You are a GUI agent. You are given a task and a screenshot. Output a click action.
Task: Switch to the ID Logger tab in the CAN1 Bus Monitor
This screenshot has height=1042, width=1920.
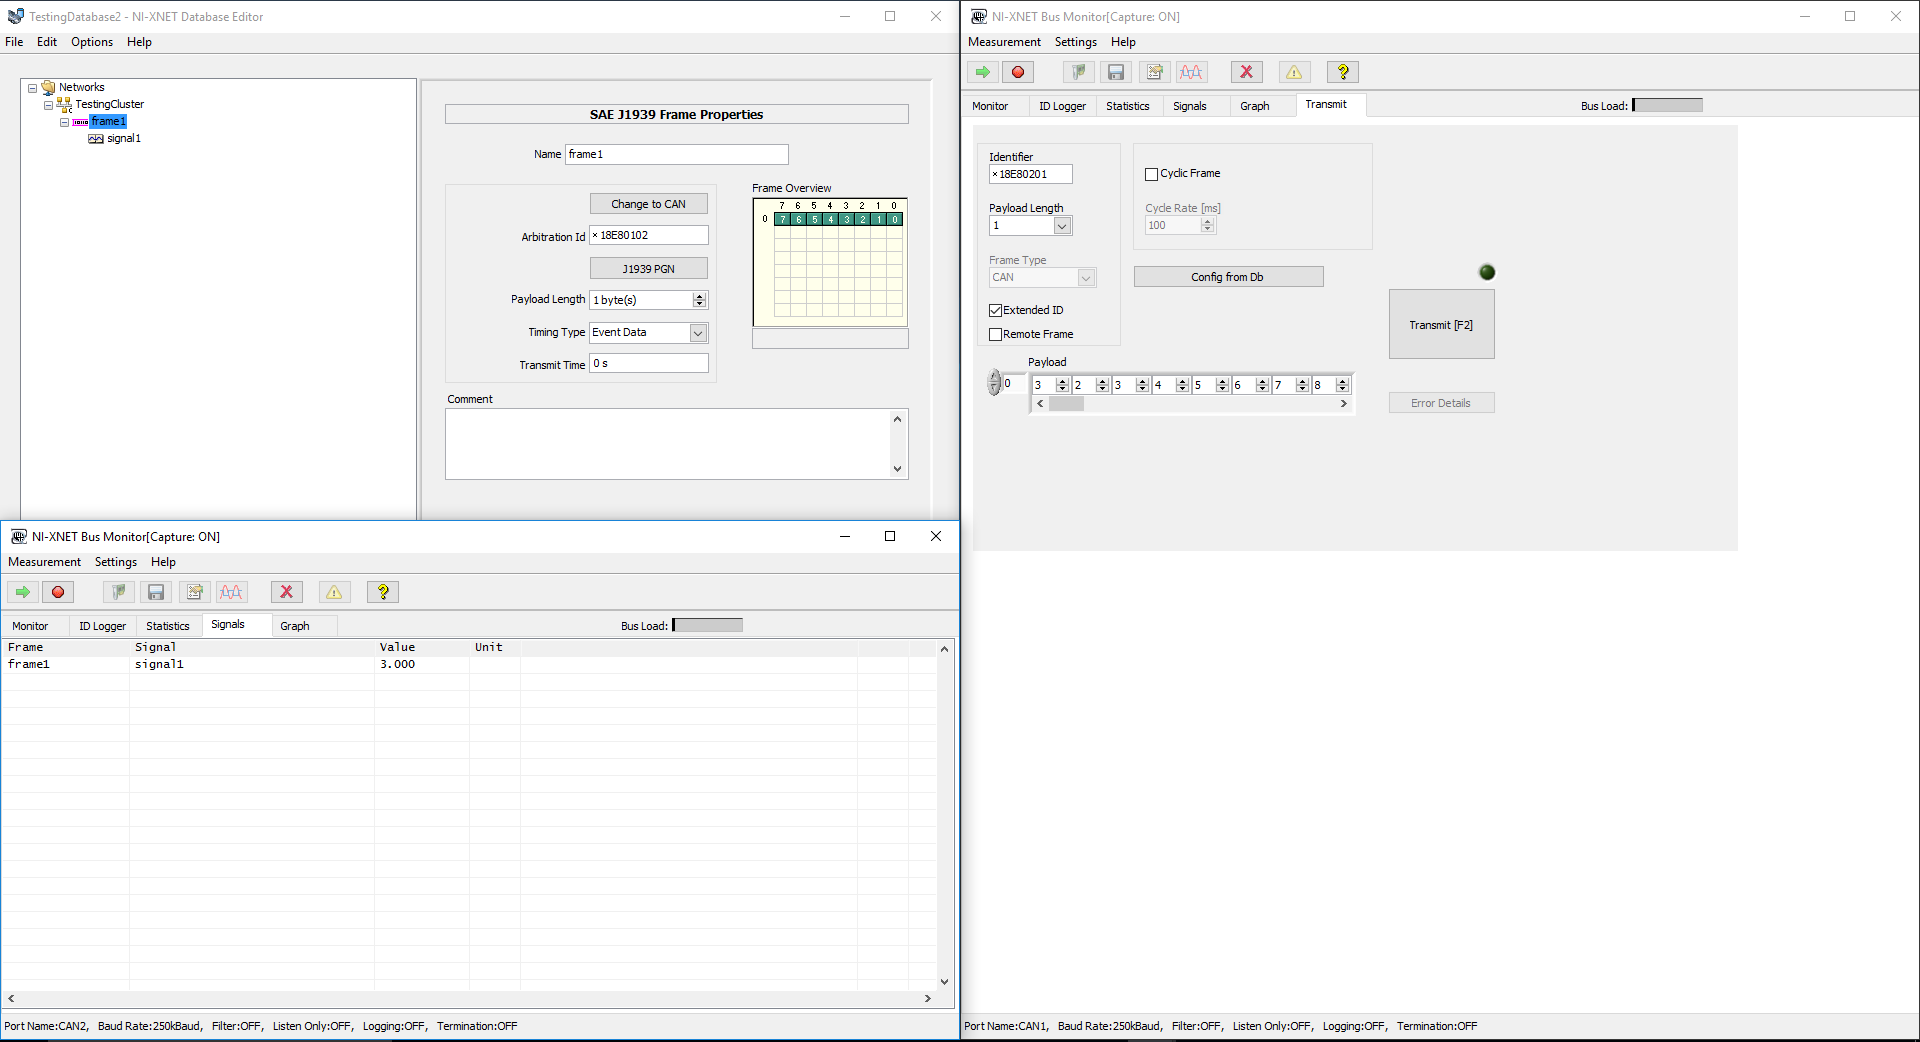tap(1062, 106)
